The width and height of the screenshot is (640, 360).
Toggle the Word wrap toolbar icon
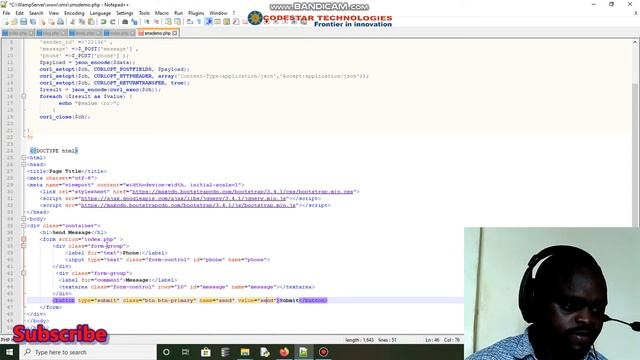point(190,22)
